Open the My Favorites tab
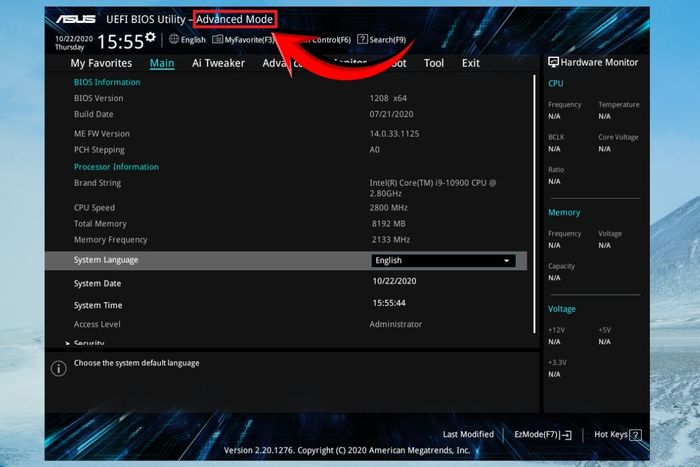The height and width of the screenshot is (467, 700). pyautogui.click(x=101, y=63)
